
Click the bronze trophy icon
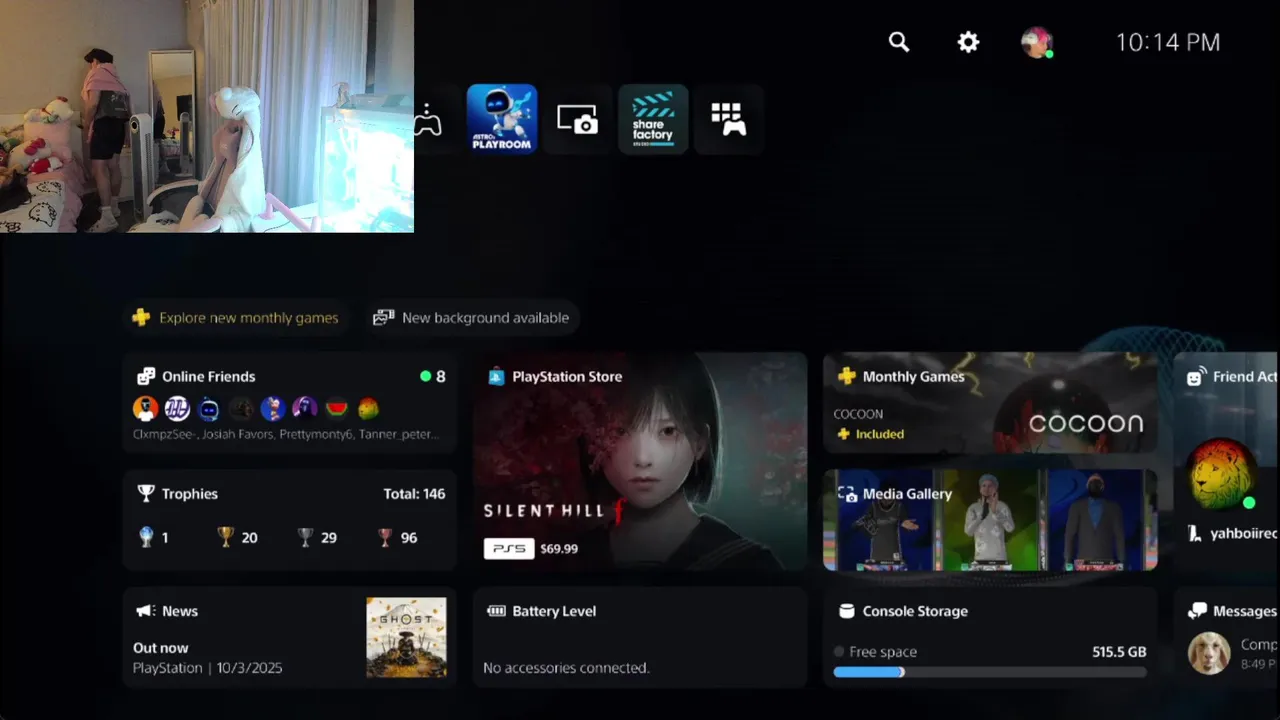(x=385, y=537)
